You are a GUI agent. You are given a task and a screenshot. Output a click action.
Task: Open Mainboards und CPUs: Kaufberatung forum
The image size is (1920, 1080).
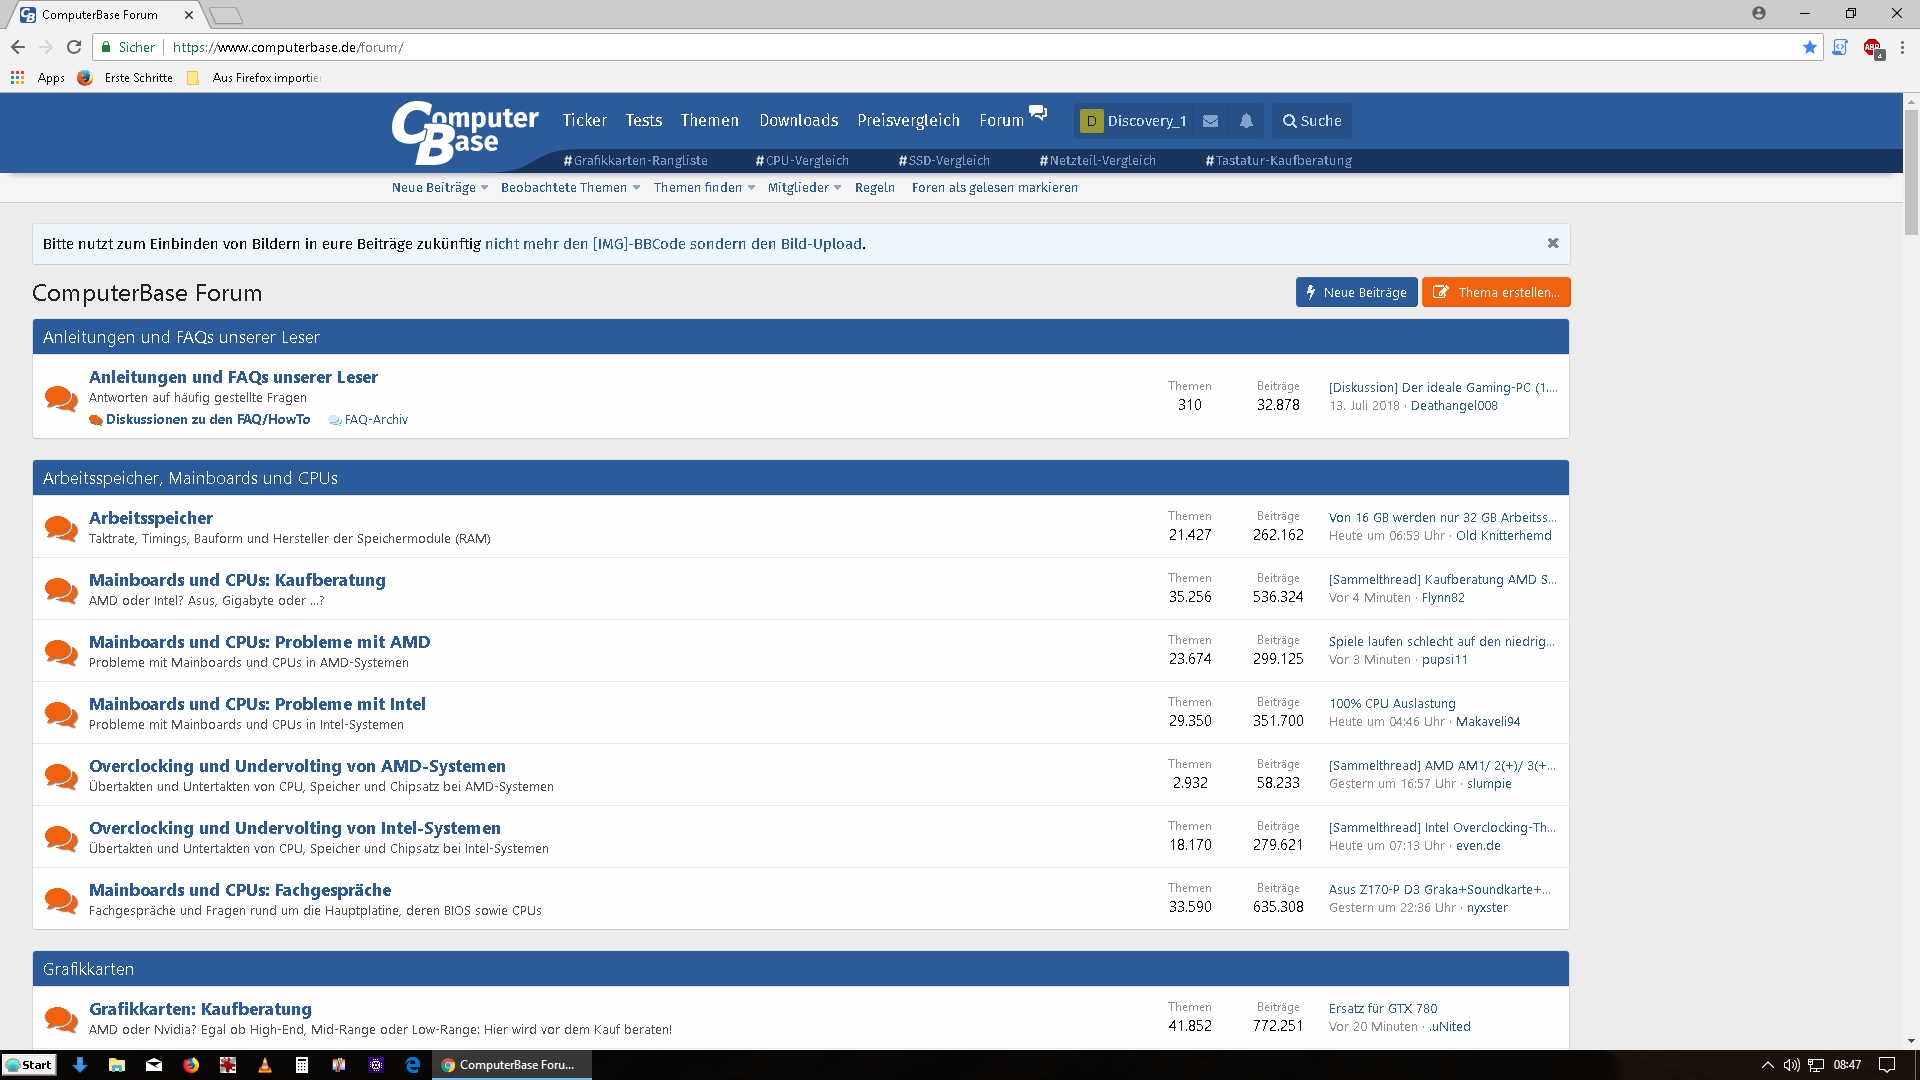[237, 580]
